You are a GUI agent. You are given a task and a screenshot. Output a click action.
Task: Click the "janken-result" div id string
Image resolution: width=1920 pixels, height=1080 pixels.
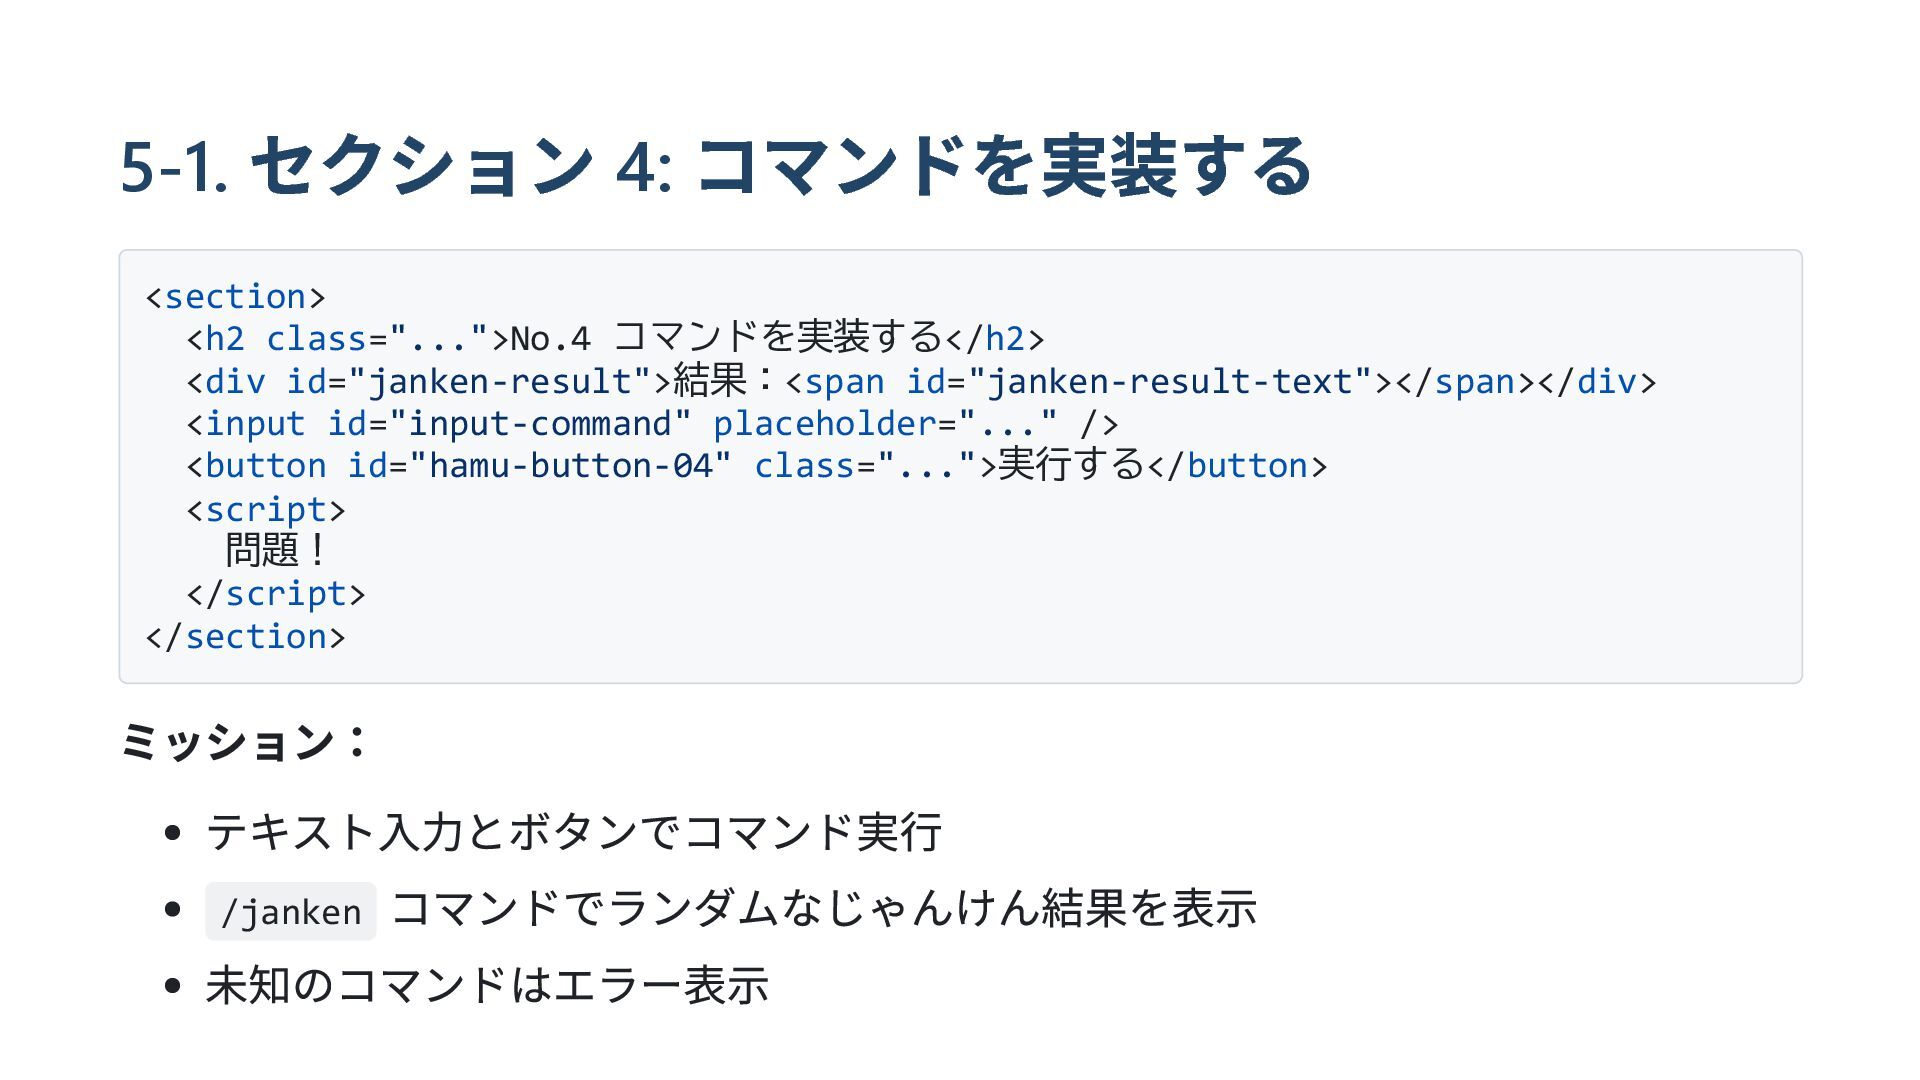[x=500, y=381]
